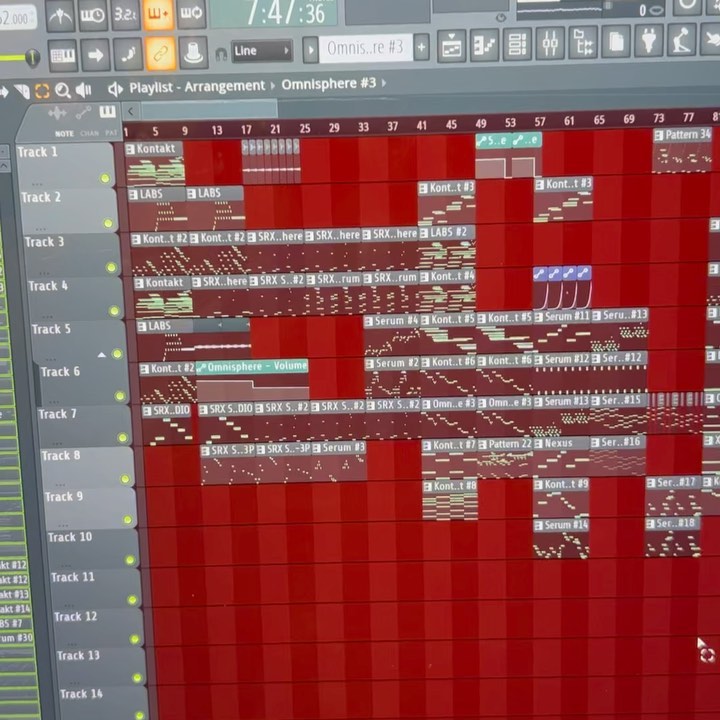This screenshot has height=720, width=720.
Task: Click the plus button beside pattern selector
Action: point(421,47)
